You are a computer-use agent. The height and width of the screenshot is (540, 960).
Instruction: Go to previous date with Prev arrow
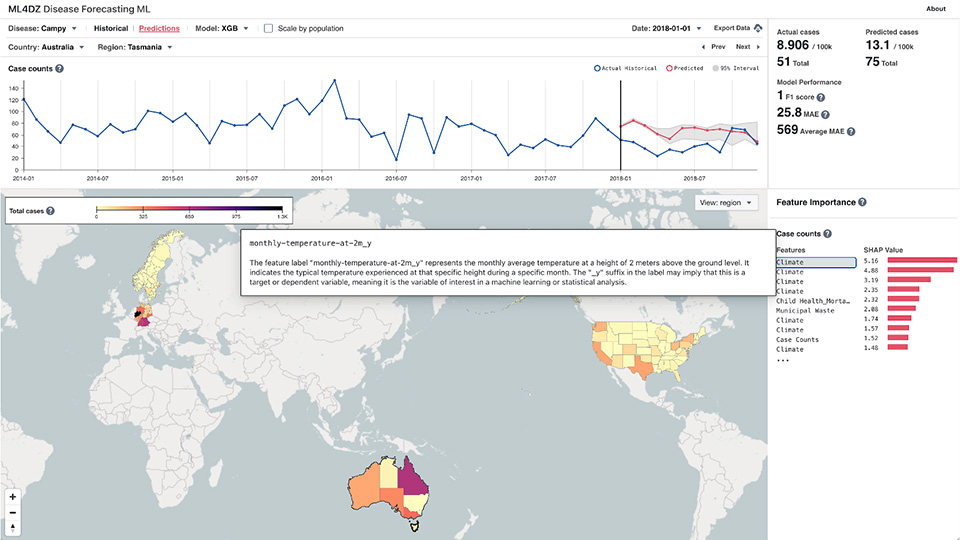(703, 47)
